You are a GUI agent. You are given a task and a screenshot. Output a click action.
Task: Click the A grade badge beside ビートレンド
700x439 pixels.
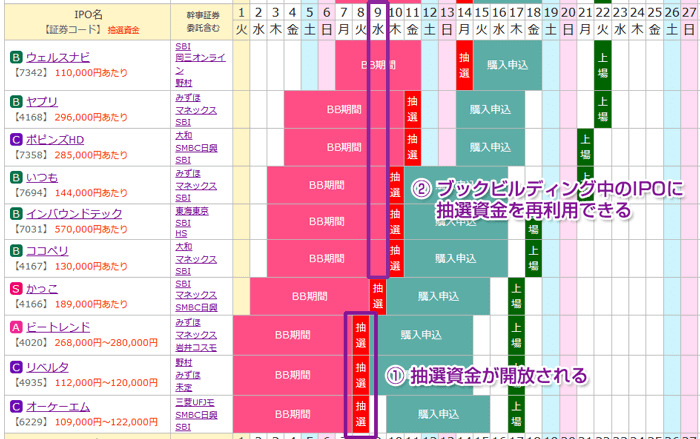[16, 327]
